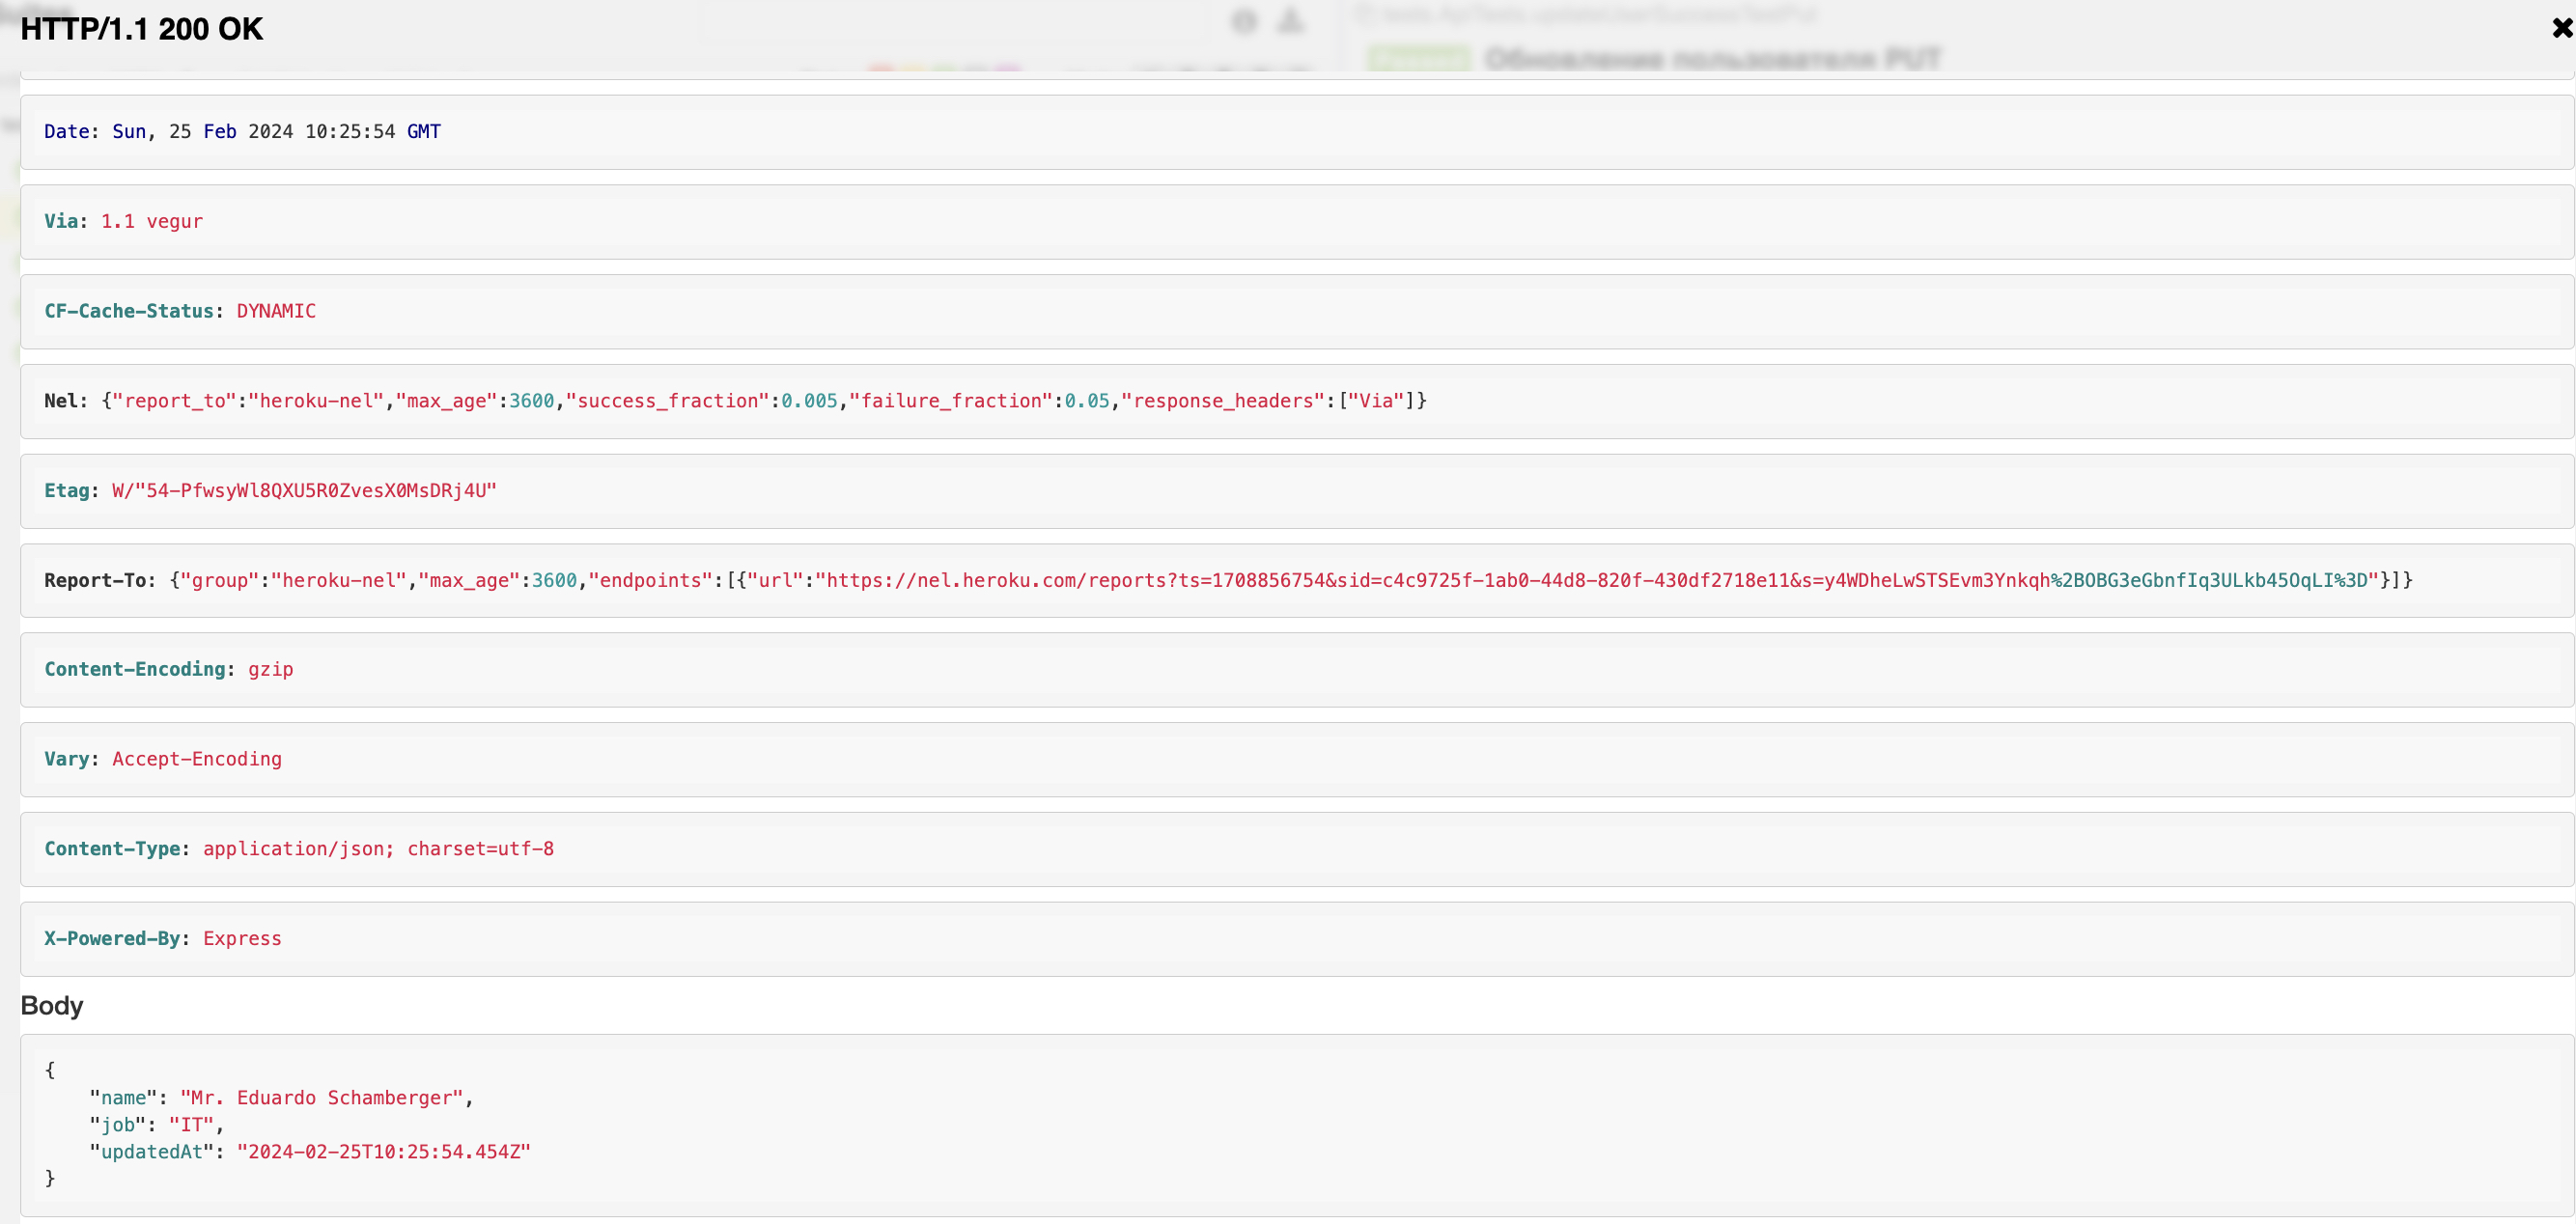Click the CF-Cache-Status header name

click(129, 311)
